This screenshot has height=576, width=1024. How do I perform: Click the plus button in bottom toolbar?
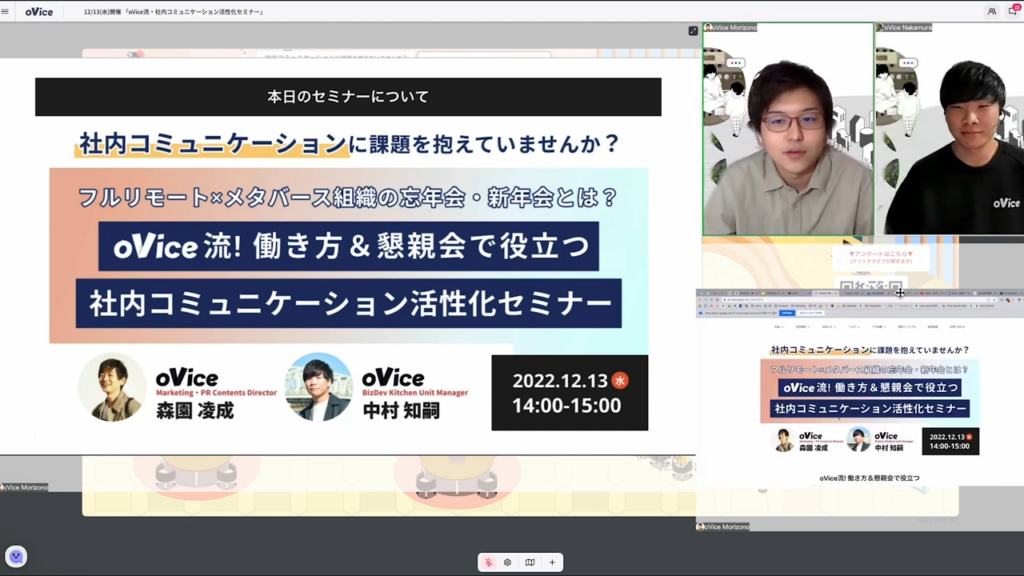tap(552, 562)
